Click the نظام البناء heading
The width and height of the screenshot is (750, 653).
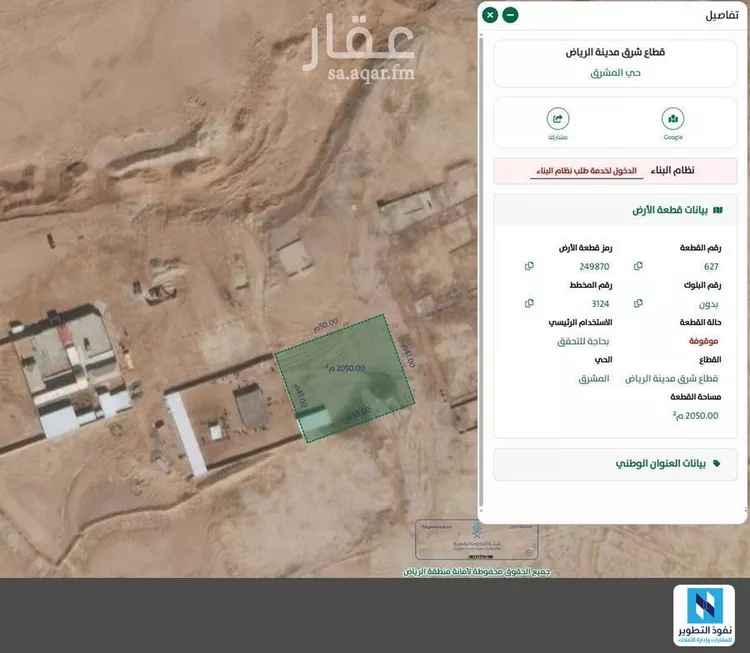coord(672,170)
